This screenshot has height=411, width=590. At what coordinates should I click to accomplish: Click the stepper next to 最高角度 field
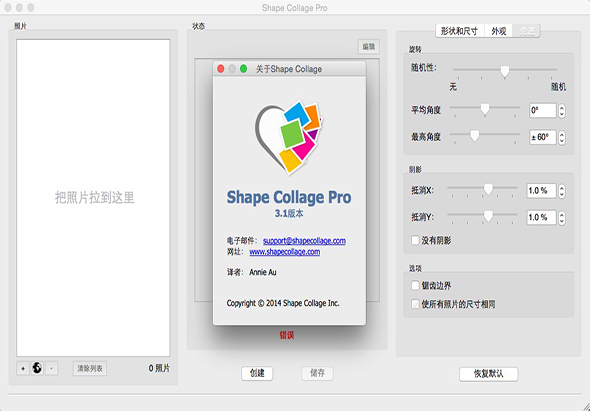tap(562, 137)
